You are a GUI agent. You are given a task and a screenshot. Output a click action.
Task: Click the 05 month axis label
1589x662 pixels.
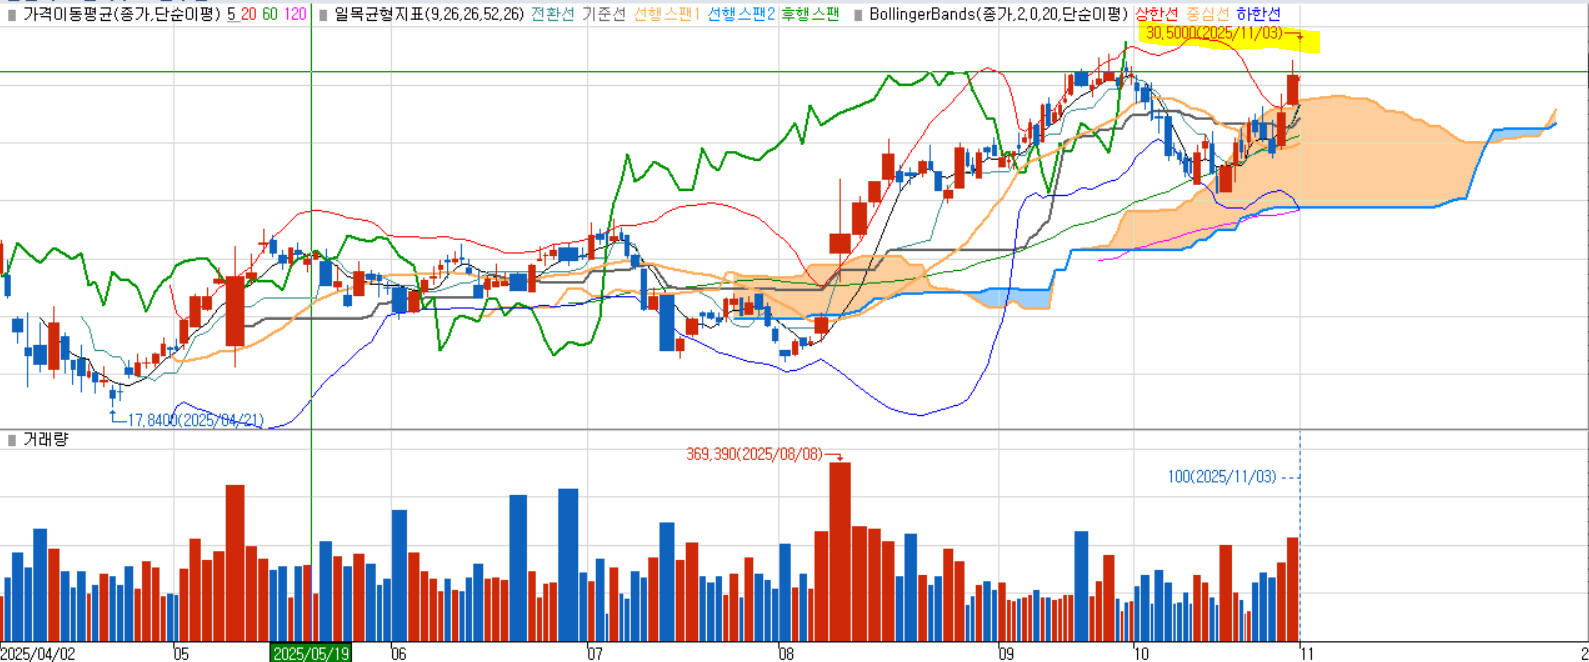181,654
